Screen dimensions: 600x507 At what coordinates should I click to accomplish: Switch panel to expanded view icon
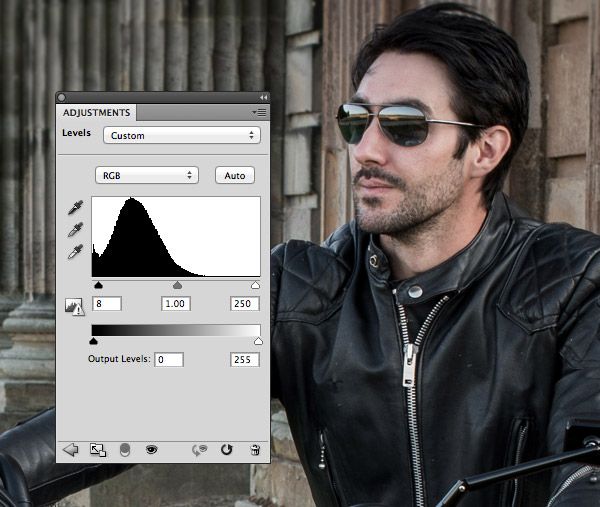[x=98, y=450]
